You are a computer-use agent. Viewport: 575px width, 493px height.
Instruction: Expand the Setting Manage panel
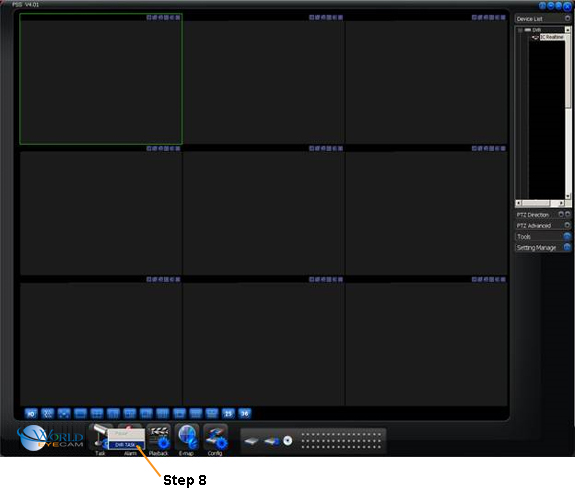[x=567, y=247]
